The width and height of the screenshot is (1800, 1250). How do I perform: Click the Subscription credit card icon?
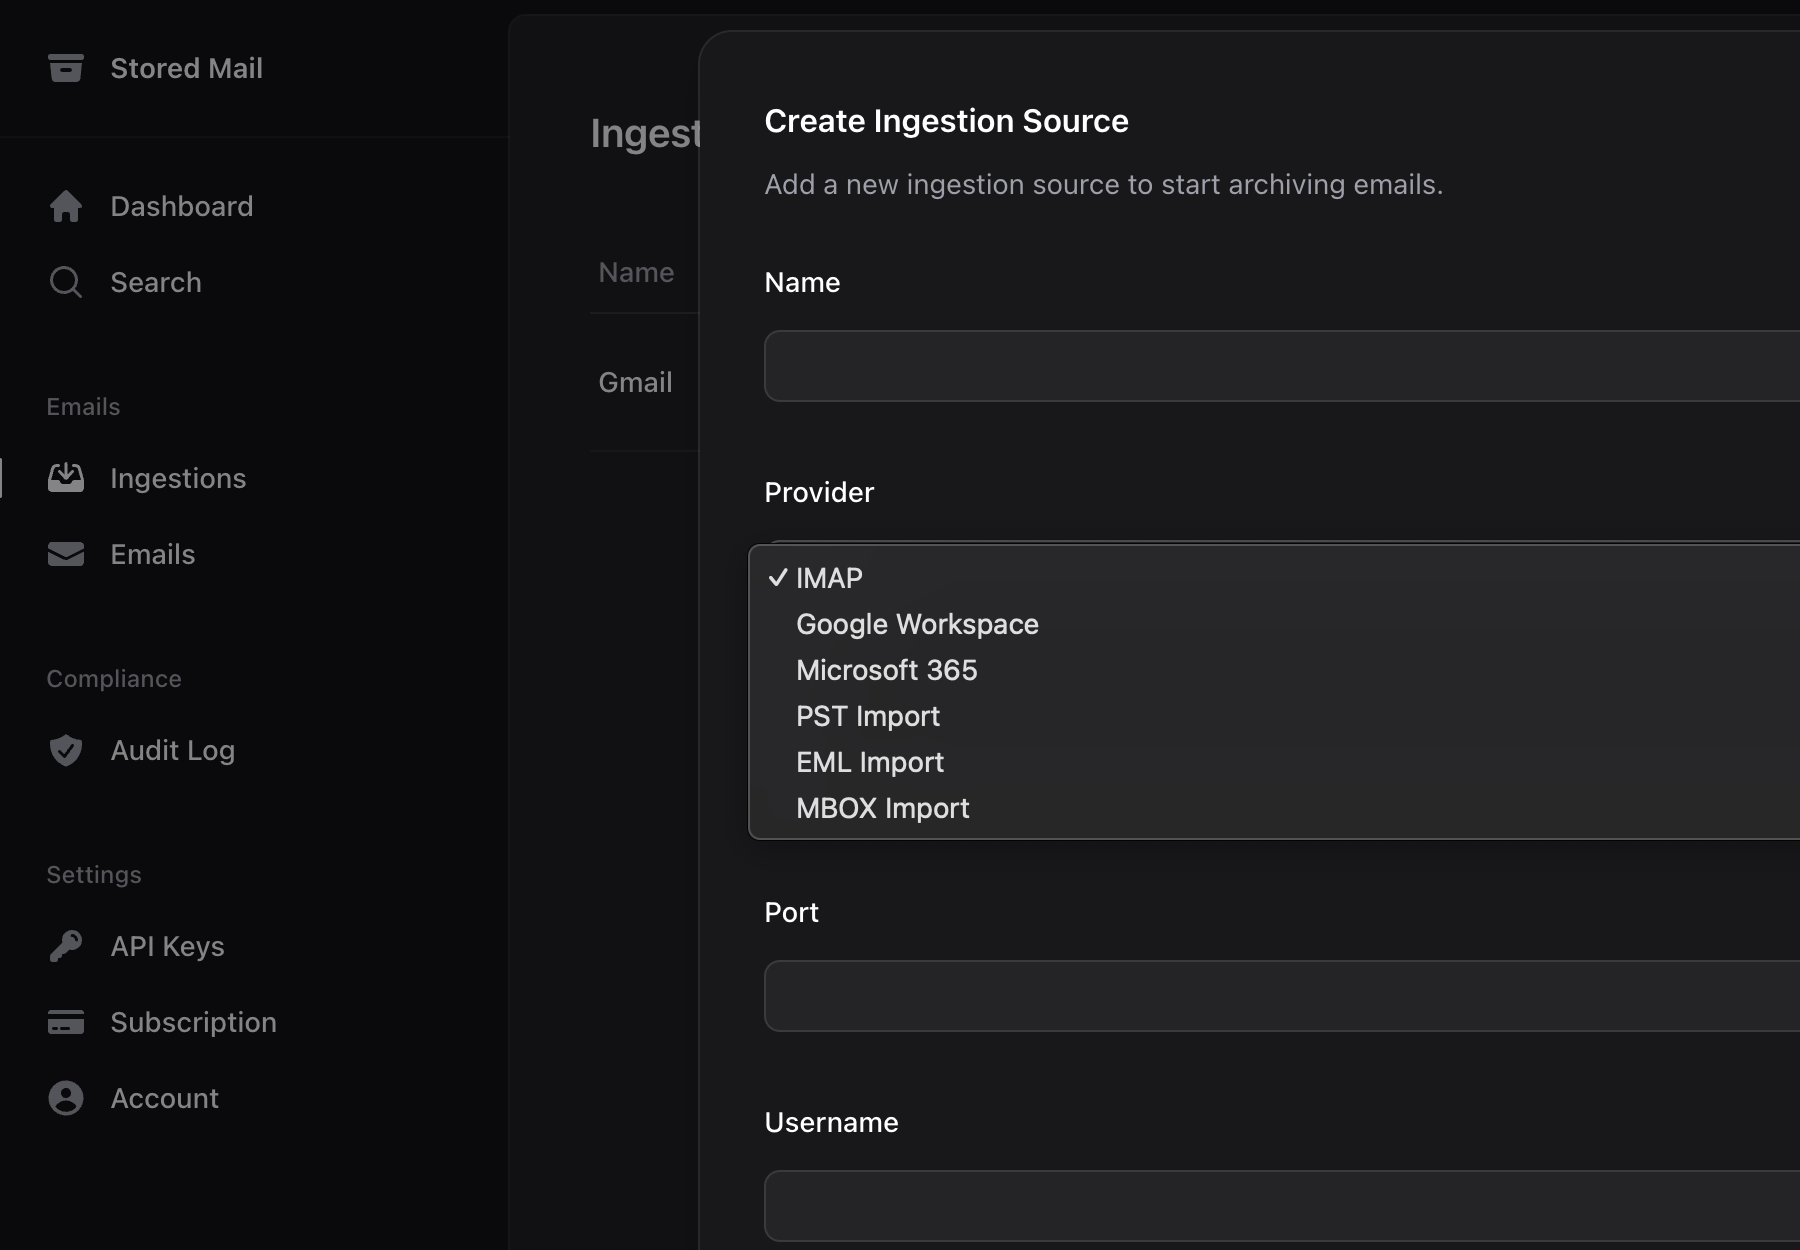(66, 1022)
